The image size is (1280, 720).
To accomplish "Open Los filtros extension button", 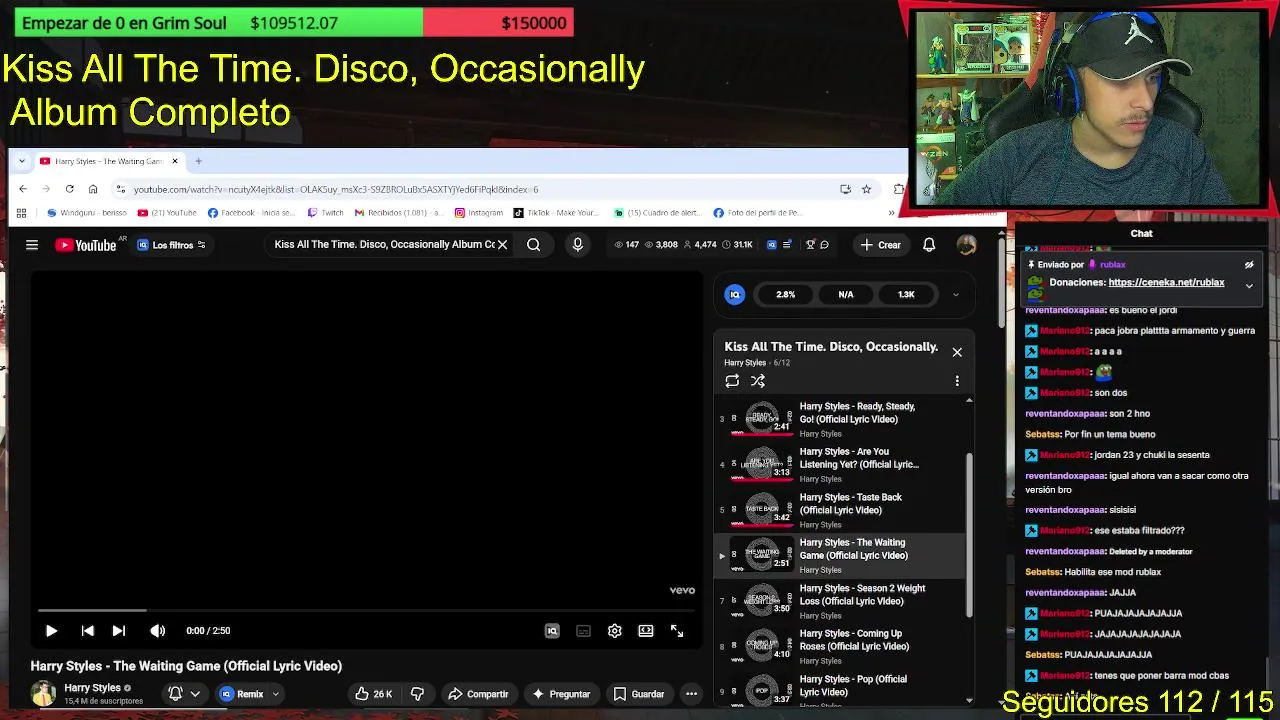I will point(171,245).
